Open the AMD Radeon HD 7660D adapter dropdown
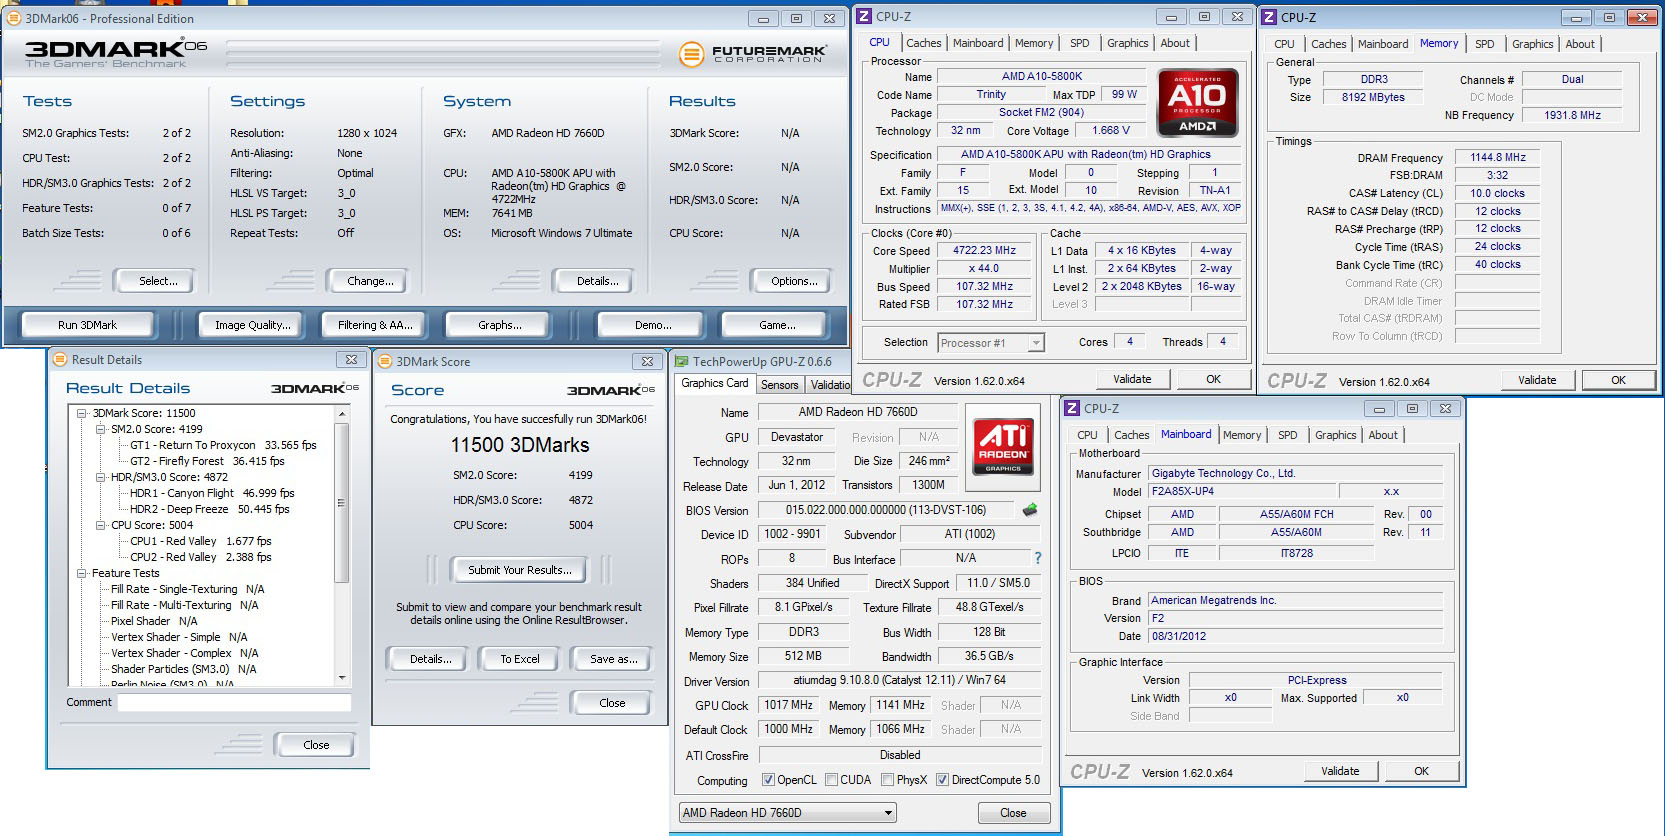This screenshot has height=836, width=1665. point(787,813)
